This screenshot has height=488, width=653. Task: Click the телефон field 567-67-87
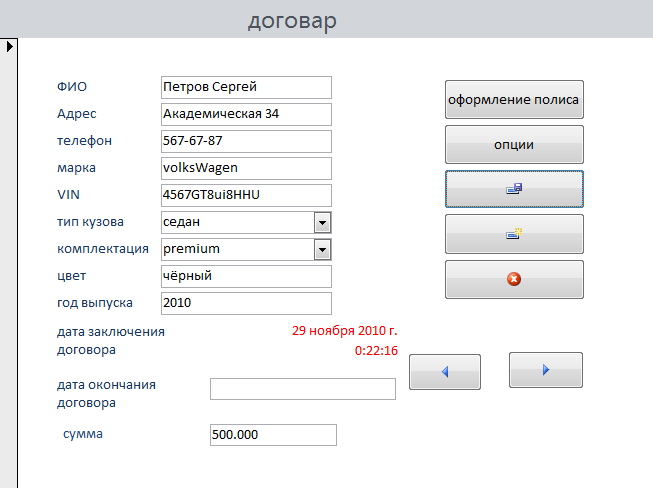pos(246,142)
